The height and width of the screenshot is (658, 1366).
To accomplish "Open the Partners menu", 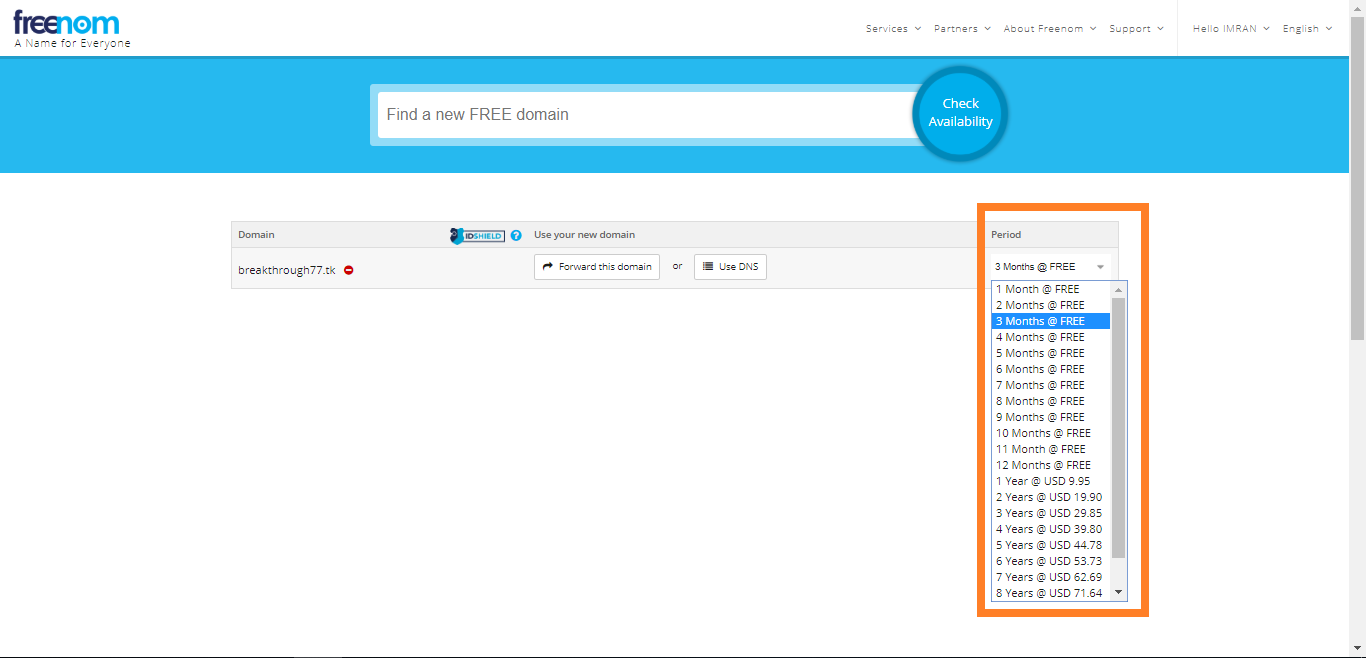I will click(x=962, y=29).
